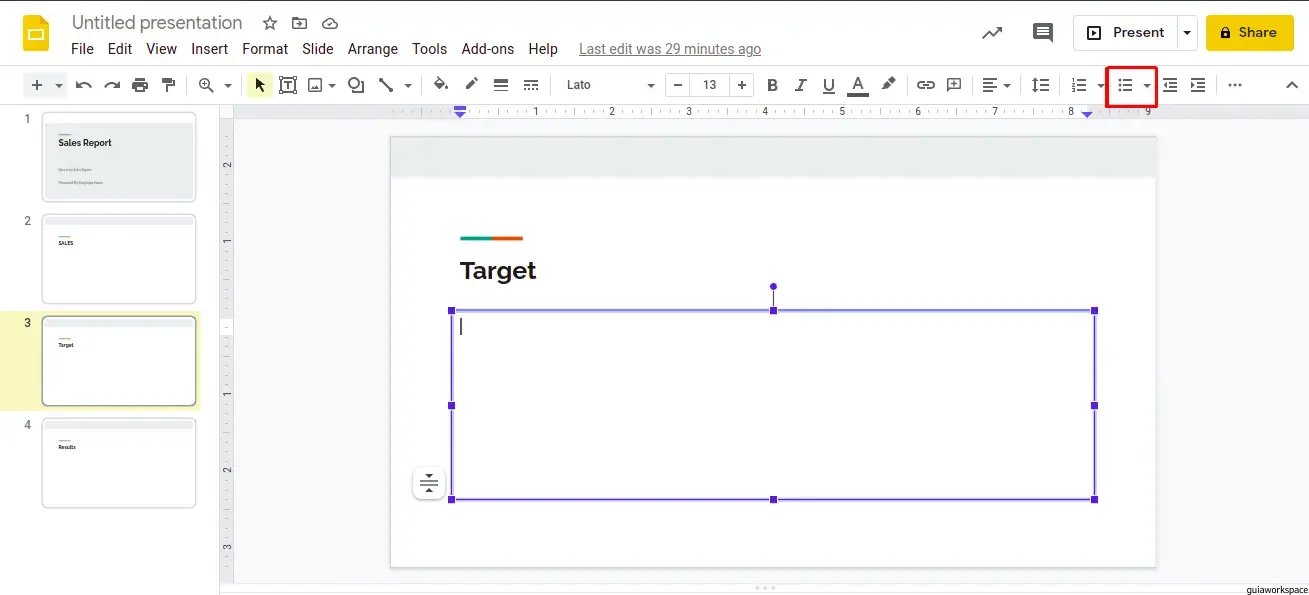Open the Present options dropdown arrow
This screenshot has width=1309, height=595.
pyautogui.click(x=1187, y=33)
